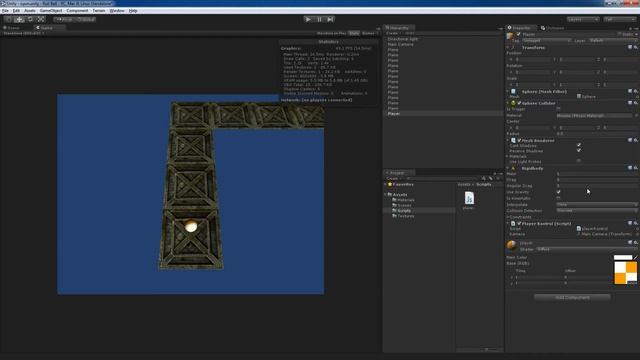
Task: Open the Layout dropdown in toolbar
Action: click(619, 19)
